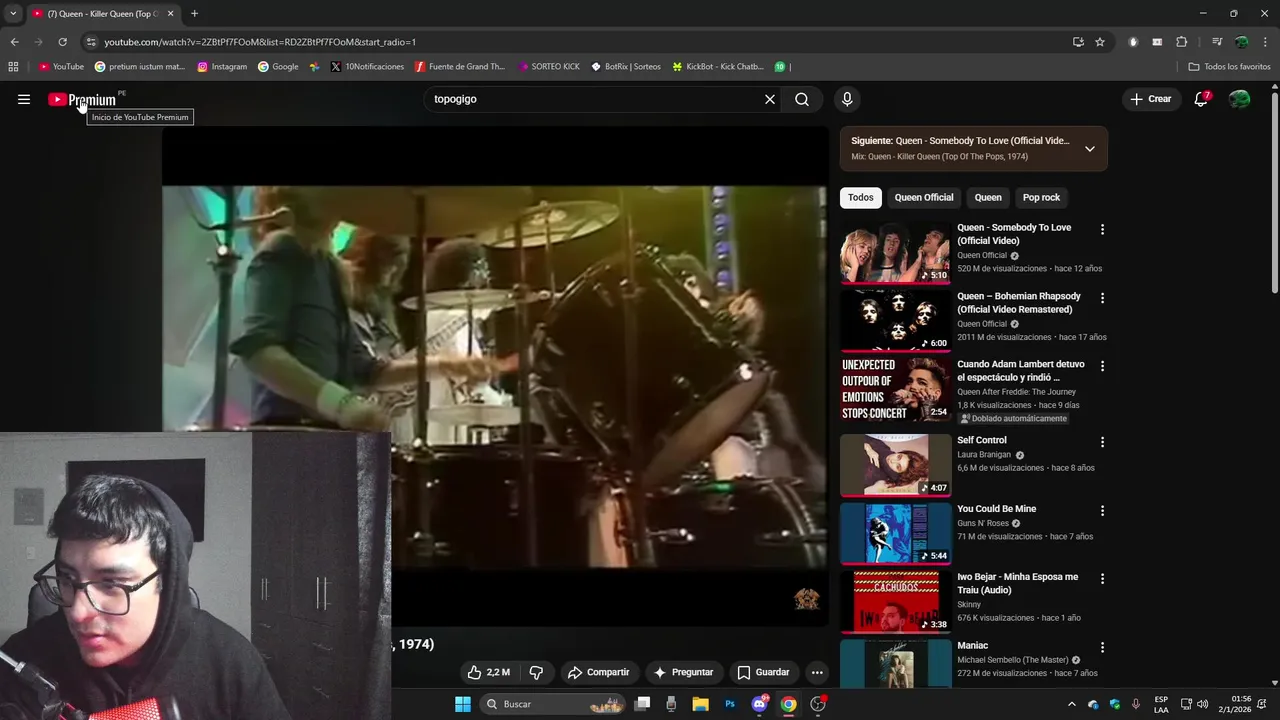Open Chrome tab search dropdown
Viewport: 1280px width, 720px height.
13,14
